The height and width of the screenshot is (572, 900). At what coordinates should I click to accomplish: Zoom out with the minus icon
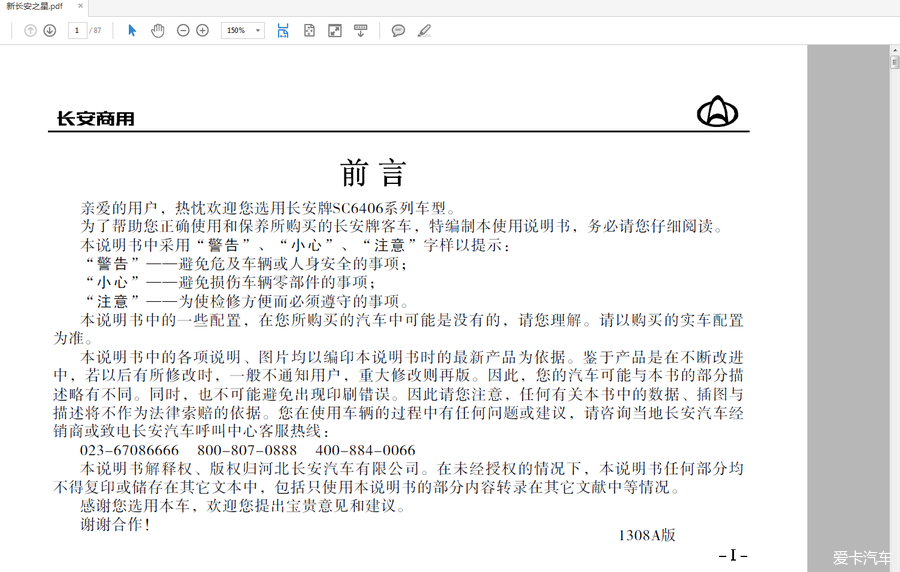183,30
